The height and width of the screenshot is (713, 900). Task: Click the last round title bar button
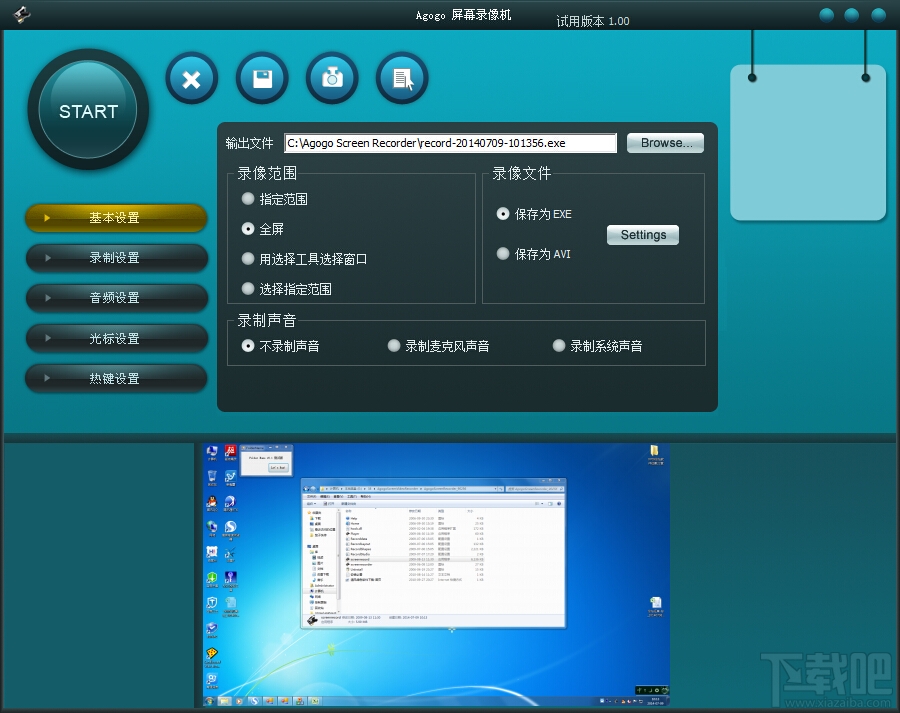[879, 15]
